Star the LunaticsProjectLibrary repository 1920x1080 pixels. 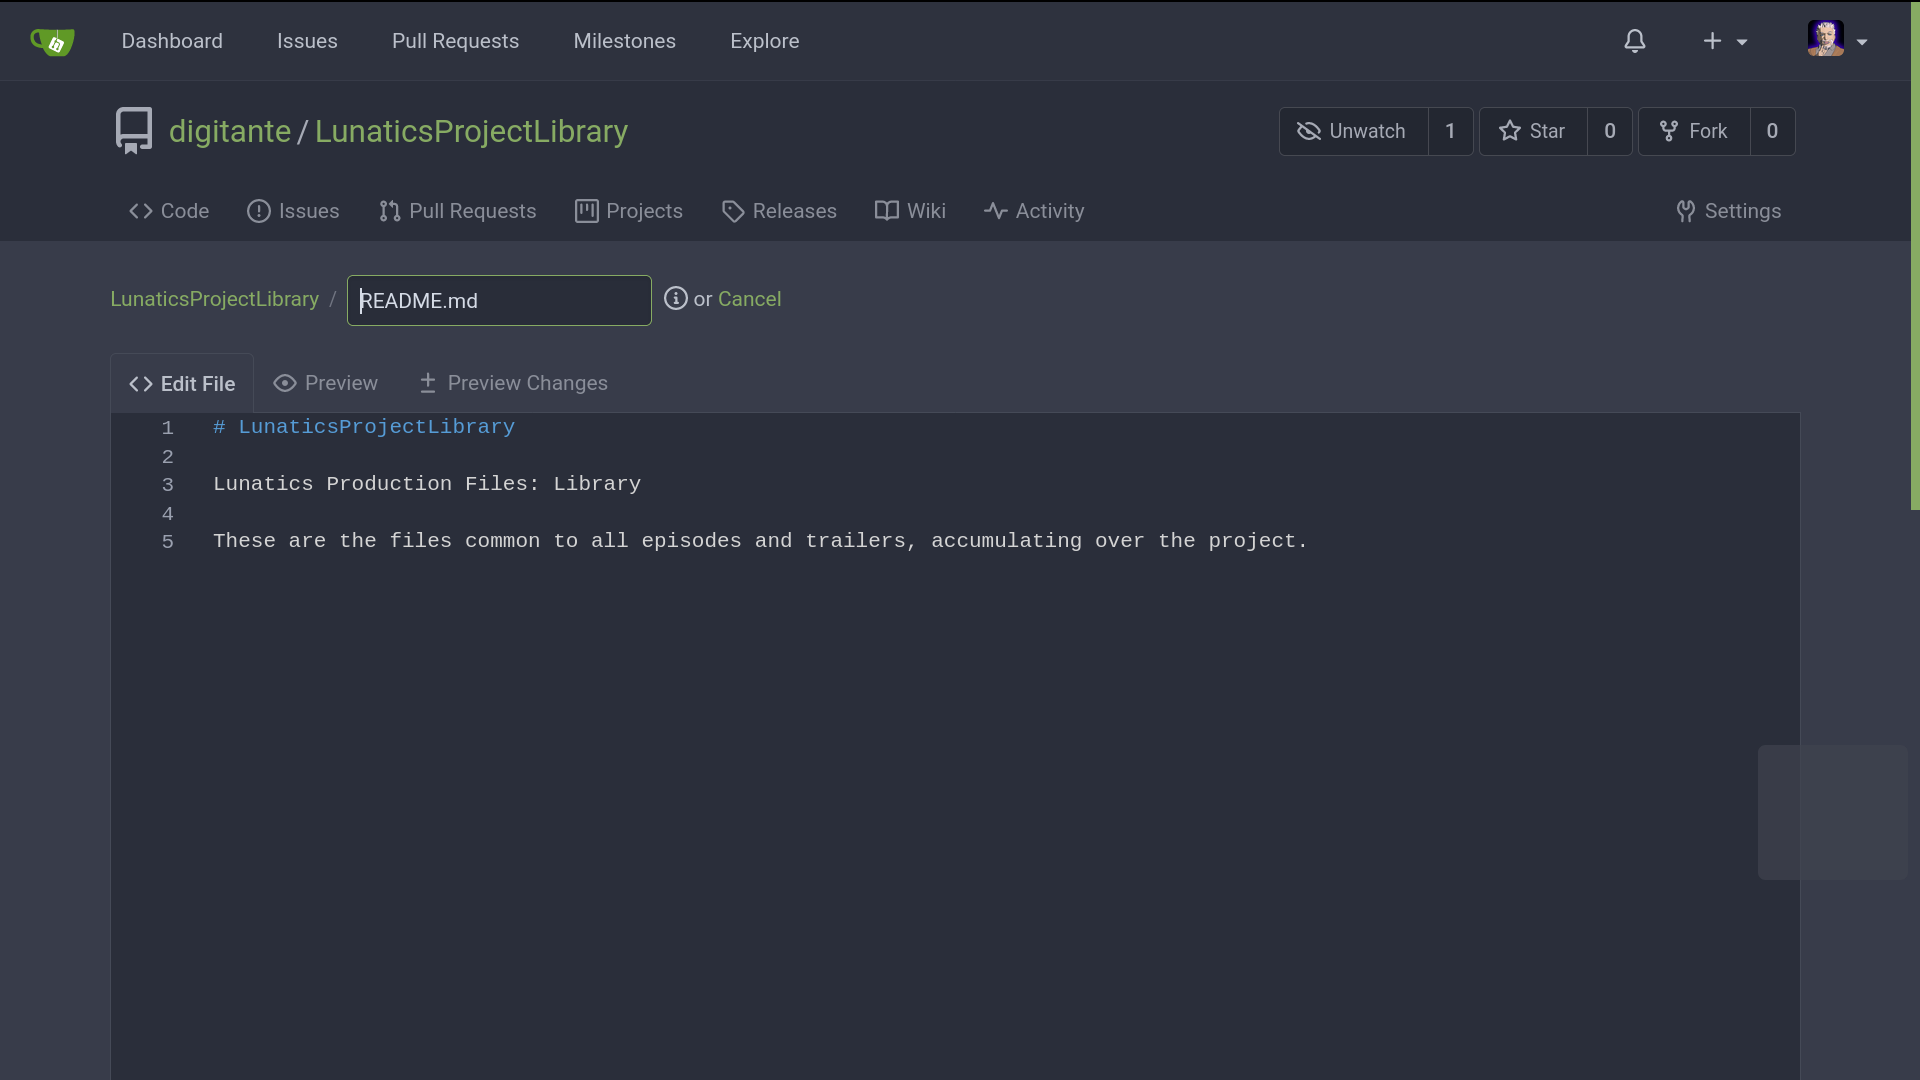tap(1533, 131)
